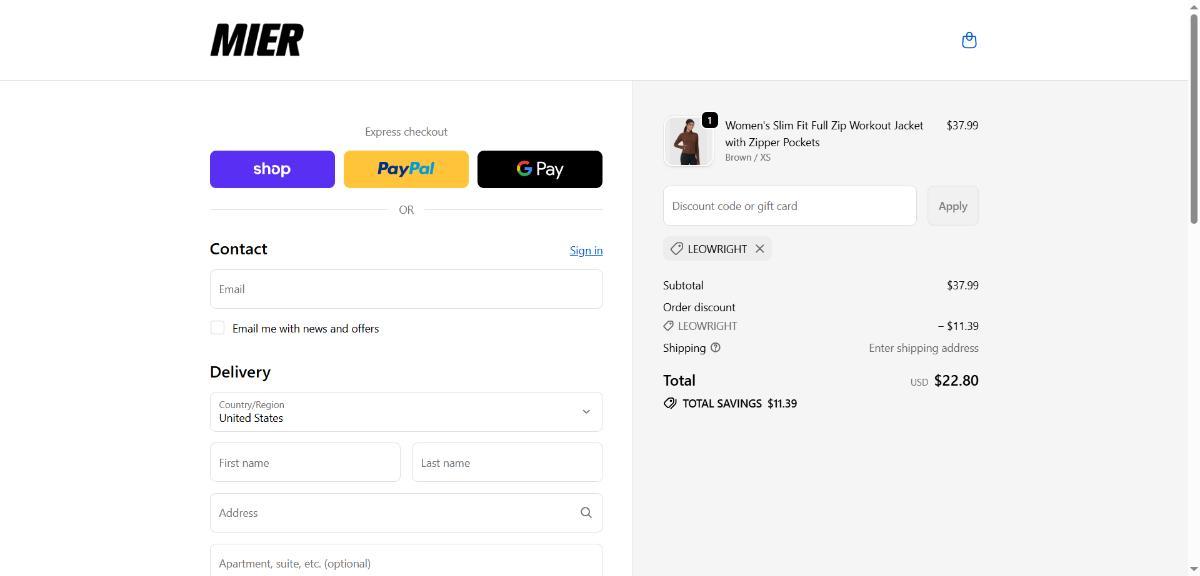Click the Address input field
1200x576 pixels.
pyautogui.click(x=395, y=513)
